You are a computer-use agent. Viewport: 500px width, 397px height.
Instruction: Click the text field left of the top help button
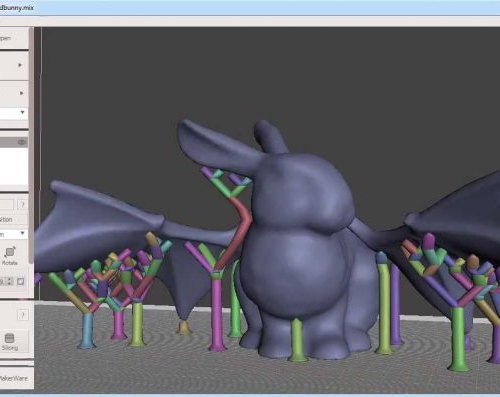tap(7, 205)
